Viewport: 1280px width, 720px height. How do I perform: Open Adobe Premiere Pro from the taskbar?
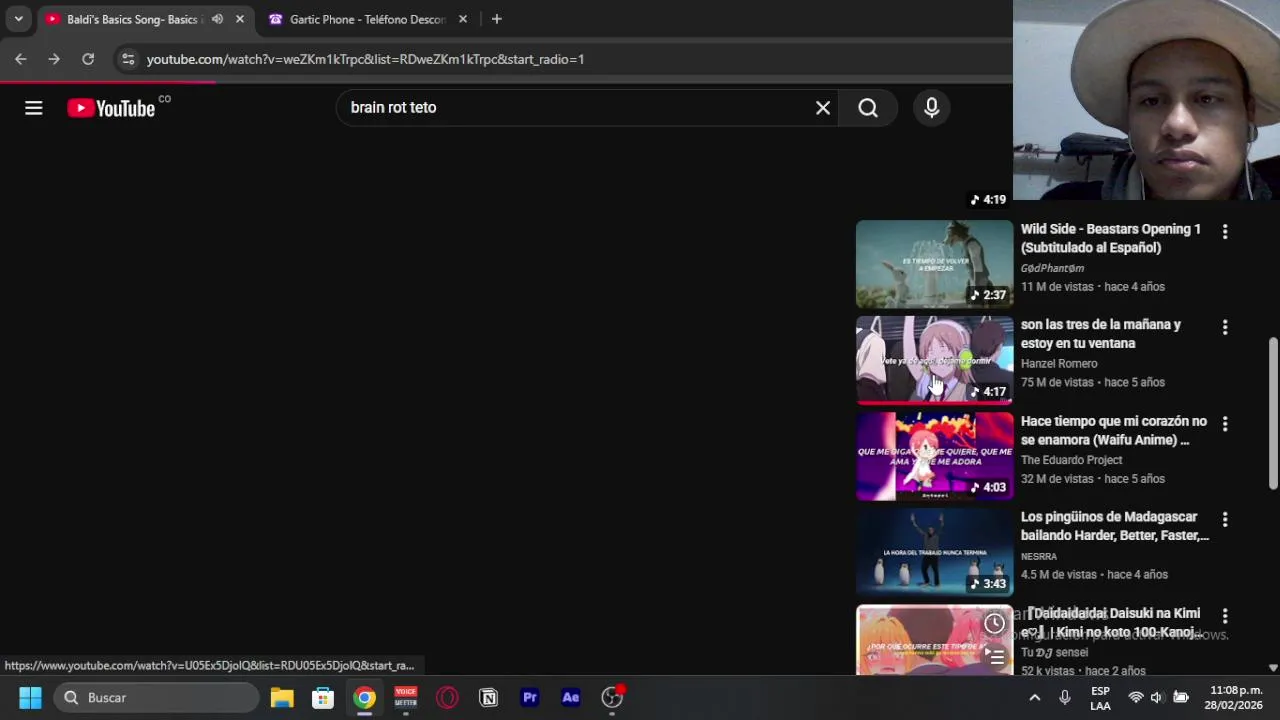(x=530, y=697)
